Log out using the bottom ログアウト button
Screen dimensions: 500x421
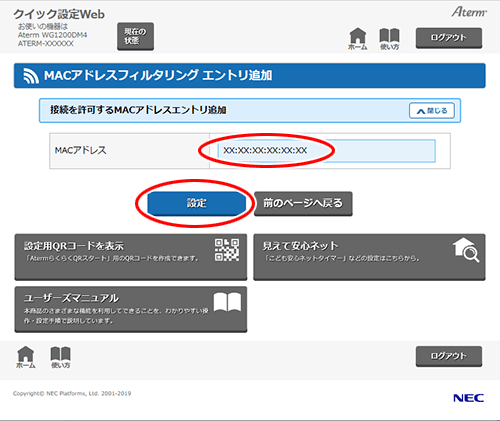pyautogui.click(x=449, y=356)
